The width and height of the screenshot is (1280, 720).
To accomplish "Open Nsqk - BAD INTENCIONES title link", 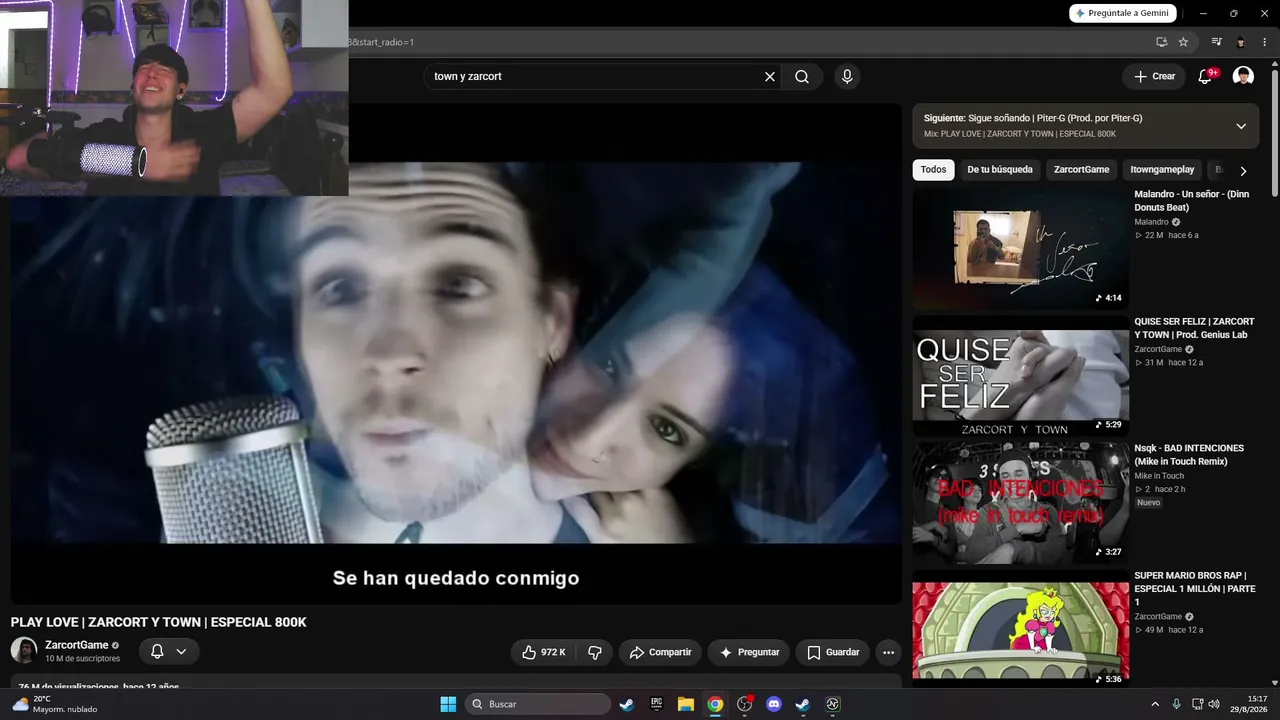I will click(1189, 455).
